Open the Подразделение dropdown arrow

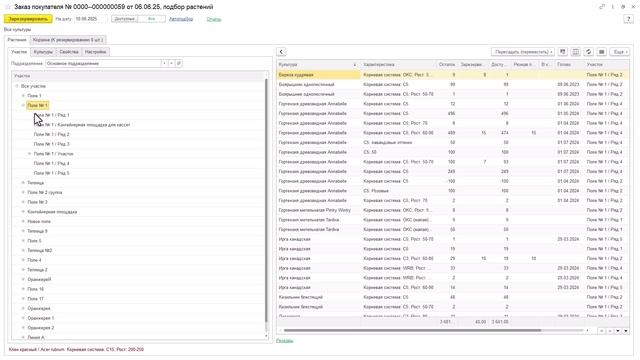point(164,64)
